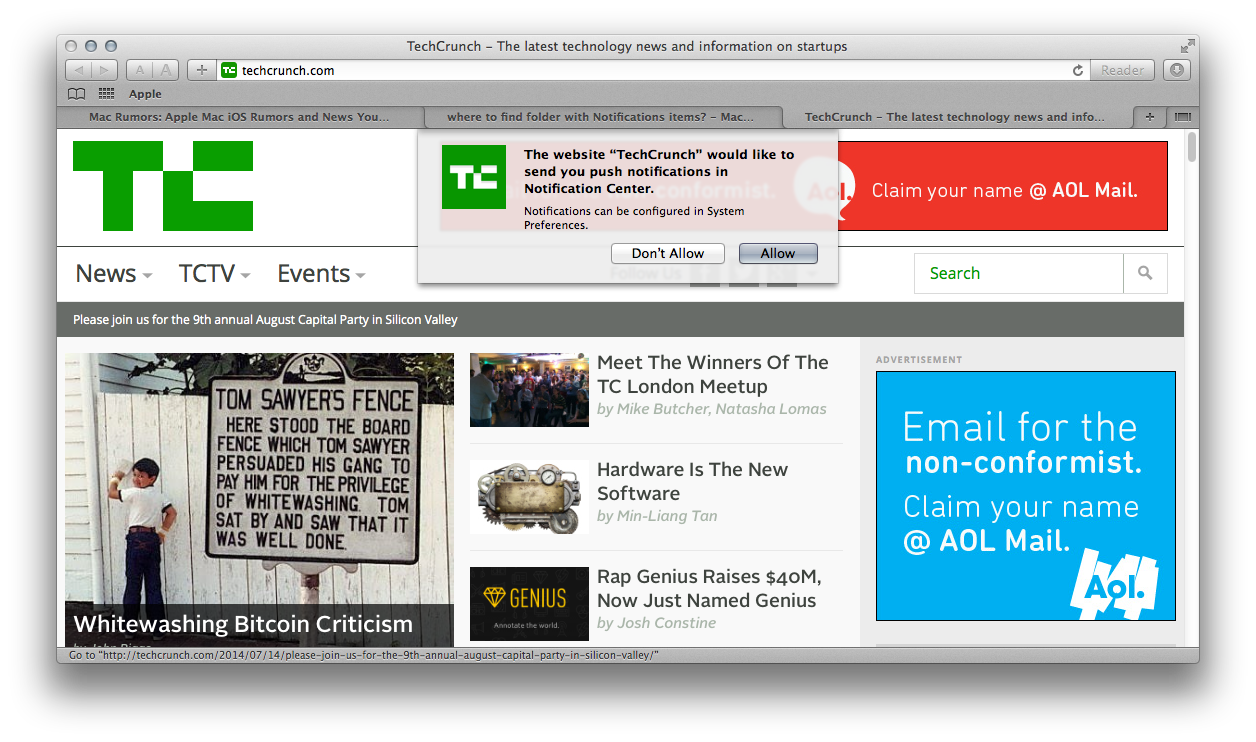1256x742 pixels.
Task: Open the Apple bookmark in bookmarks bar
Action: [145, 94]
